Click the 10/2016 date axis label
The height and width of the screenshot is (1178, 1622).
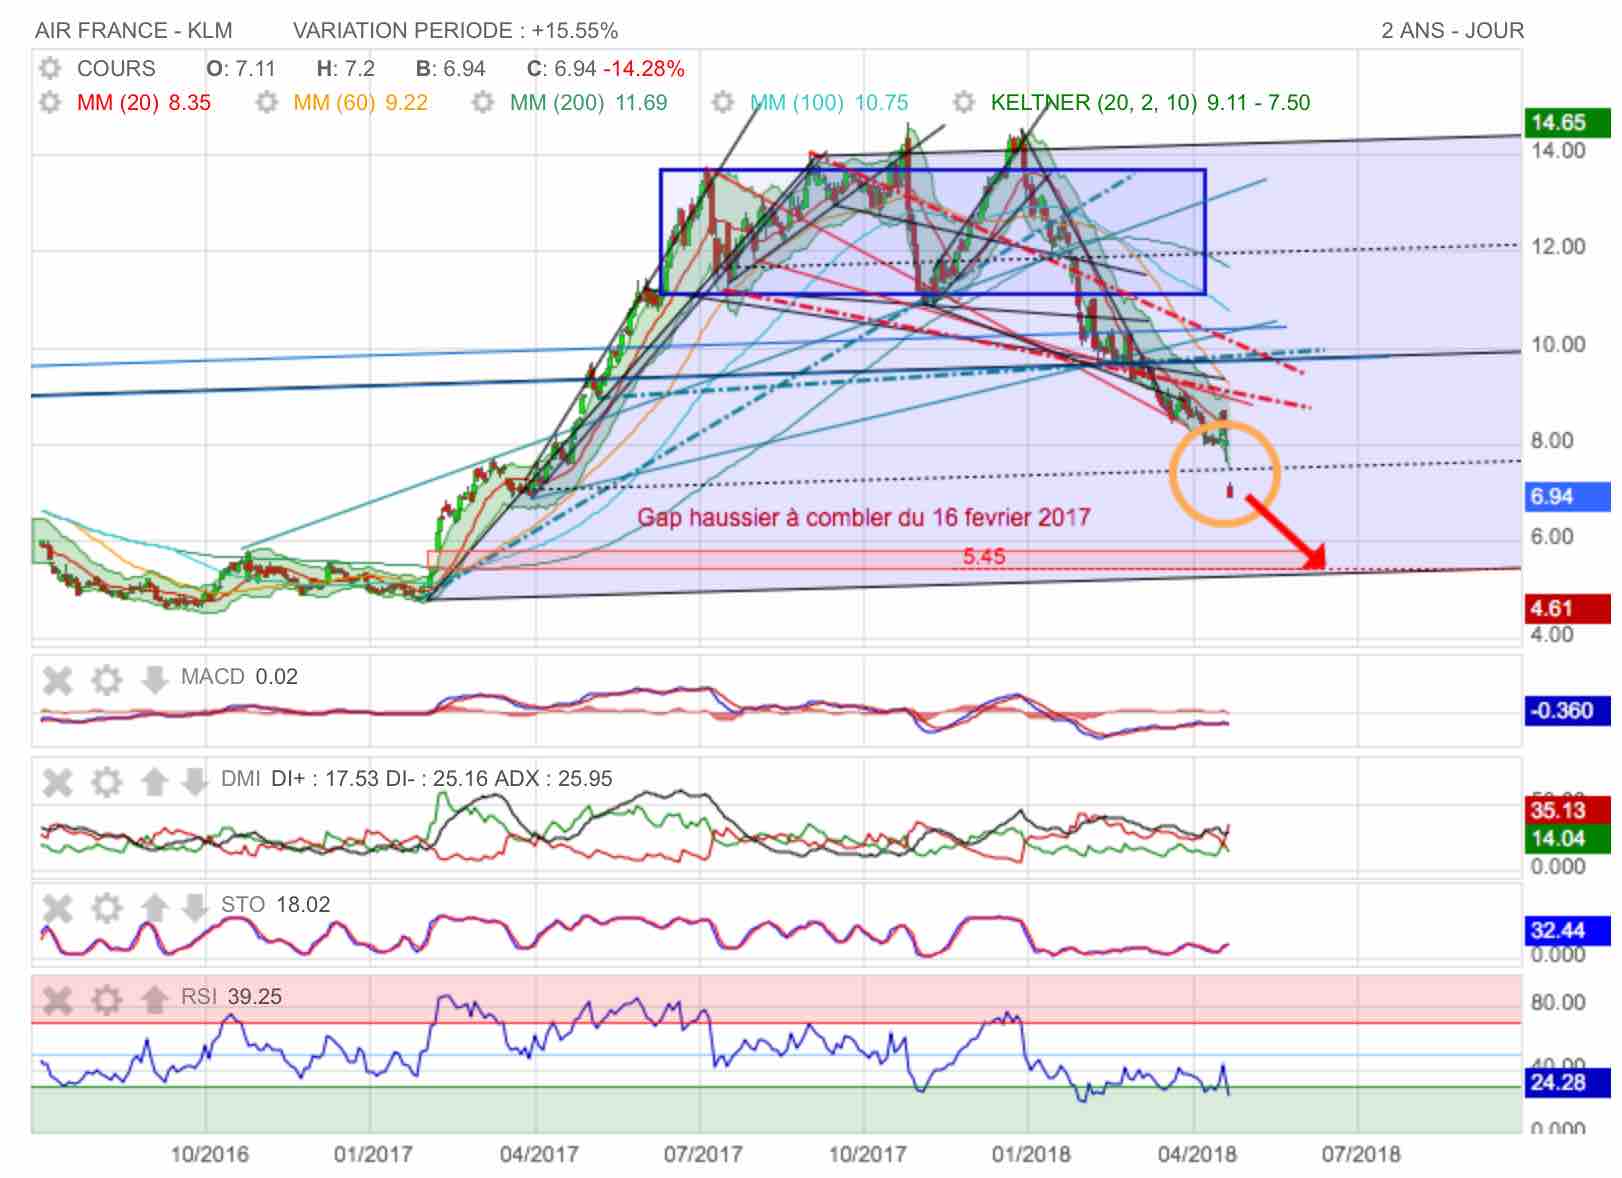click(209, 1154)
